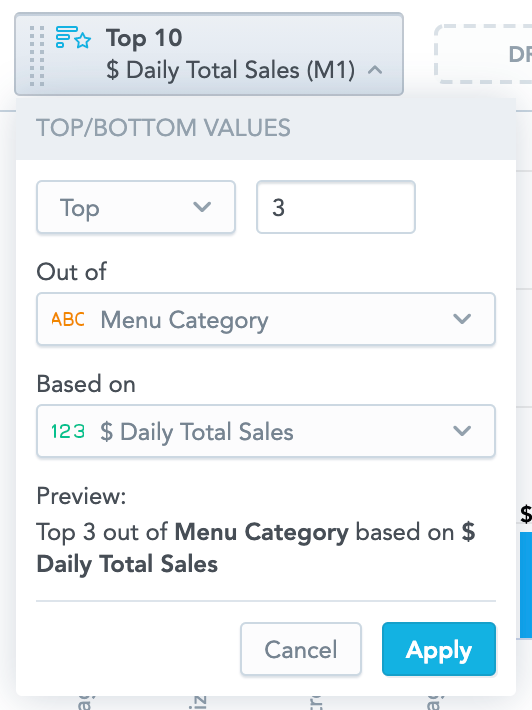The height and width of the screenshot is (710, 532).
Task: Click the orange ABC attribute icon
Action: click(x=68, y=319)
